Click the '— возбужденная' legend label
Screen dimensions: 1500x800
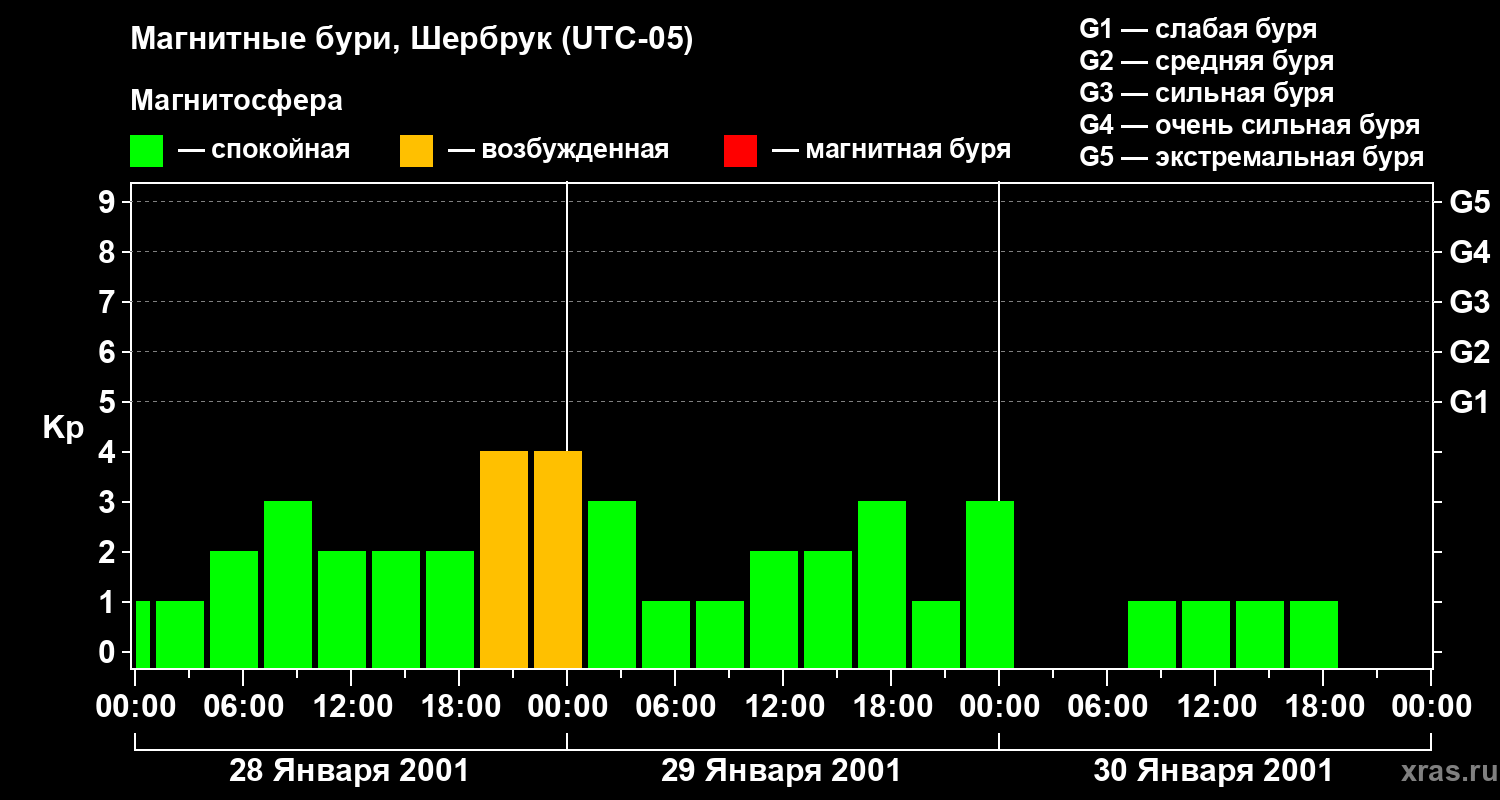[558, 151]
